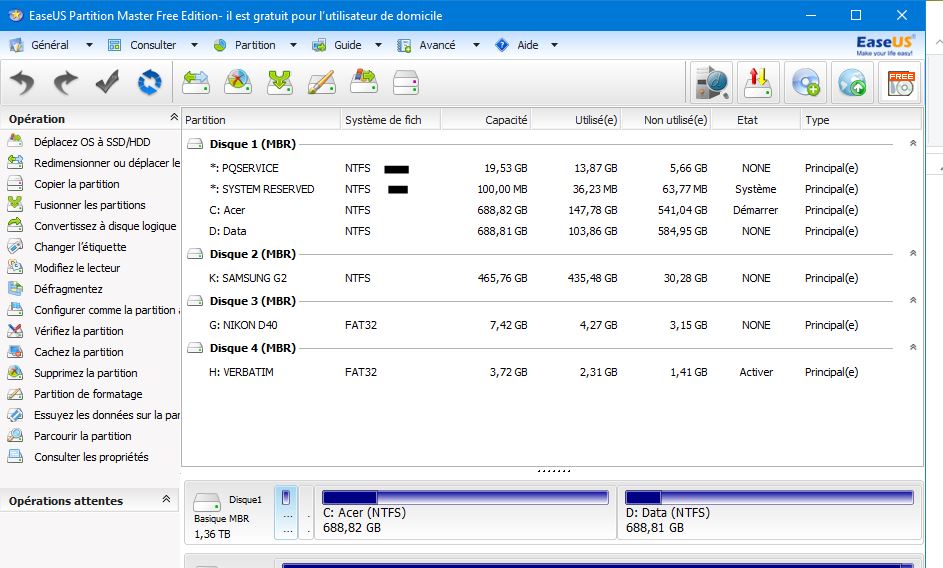Image resolution: width=943 pixels, height=568 pixels.
Task: Click Changer l'étiquette operation link
Action: pyautogui.click(x=80, y=247)
